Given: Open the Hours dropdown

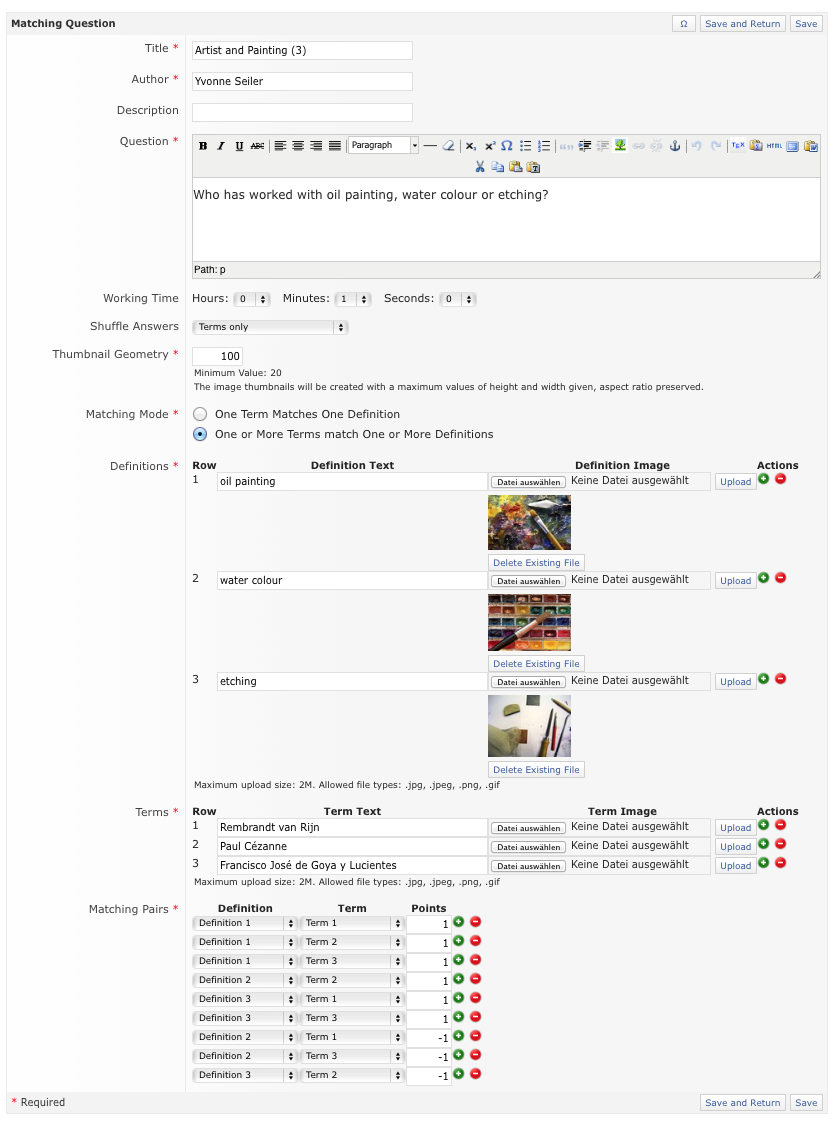Looking at the screenshot, I should [x=252, y=299].
